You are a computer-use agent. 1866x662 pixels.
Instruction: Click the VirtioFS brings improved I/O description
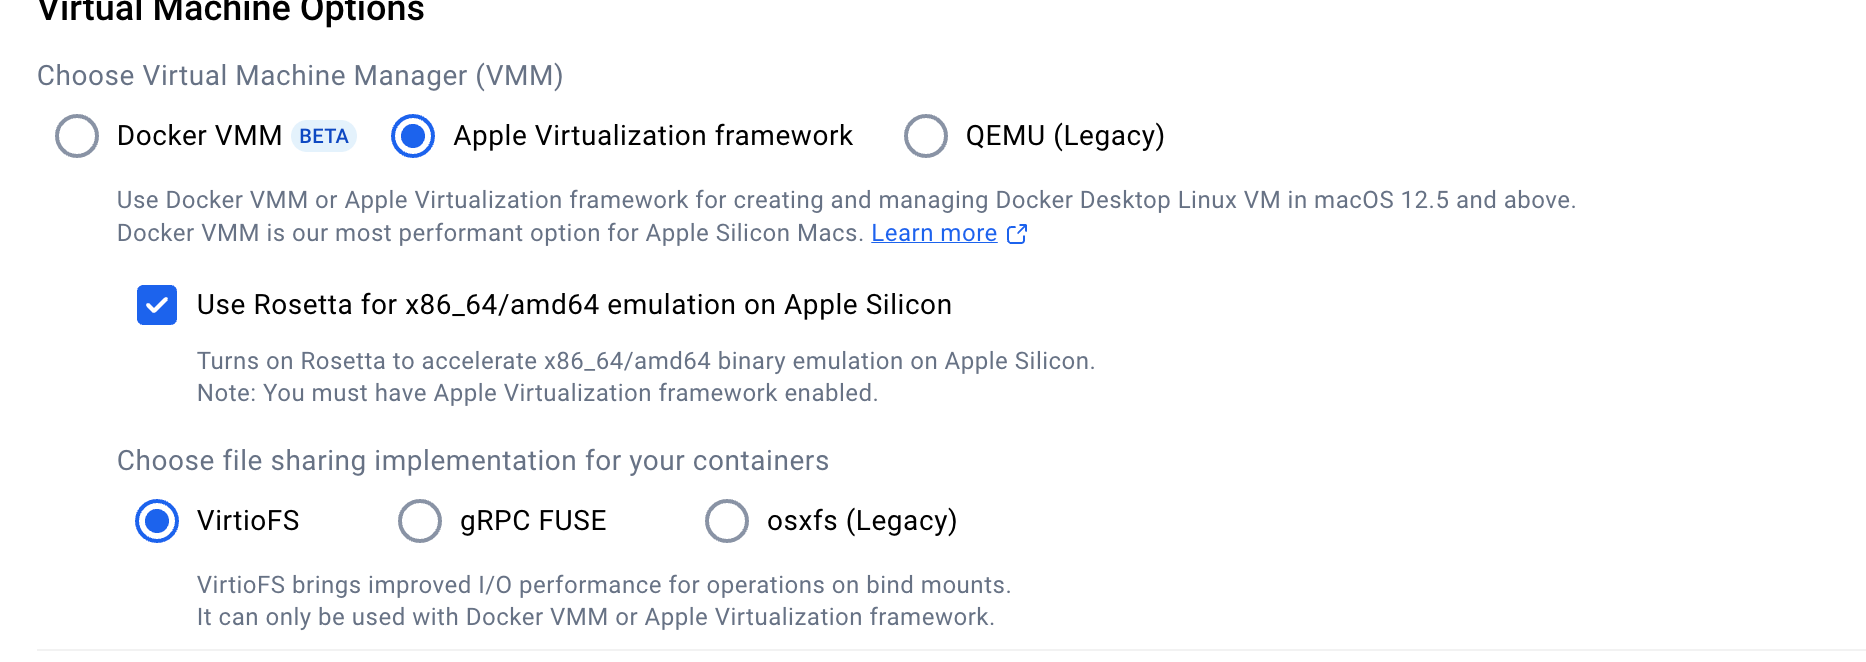(x=604, y=585)
